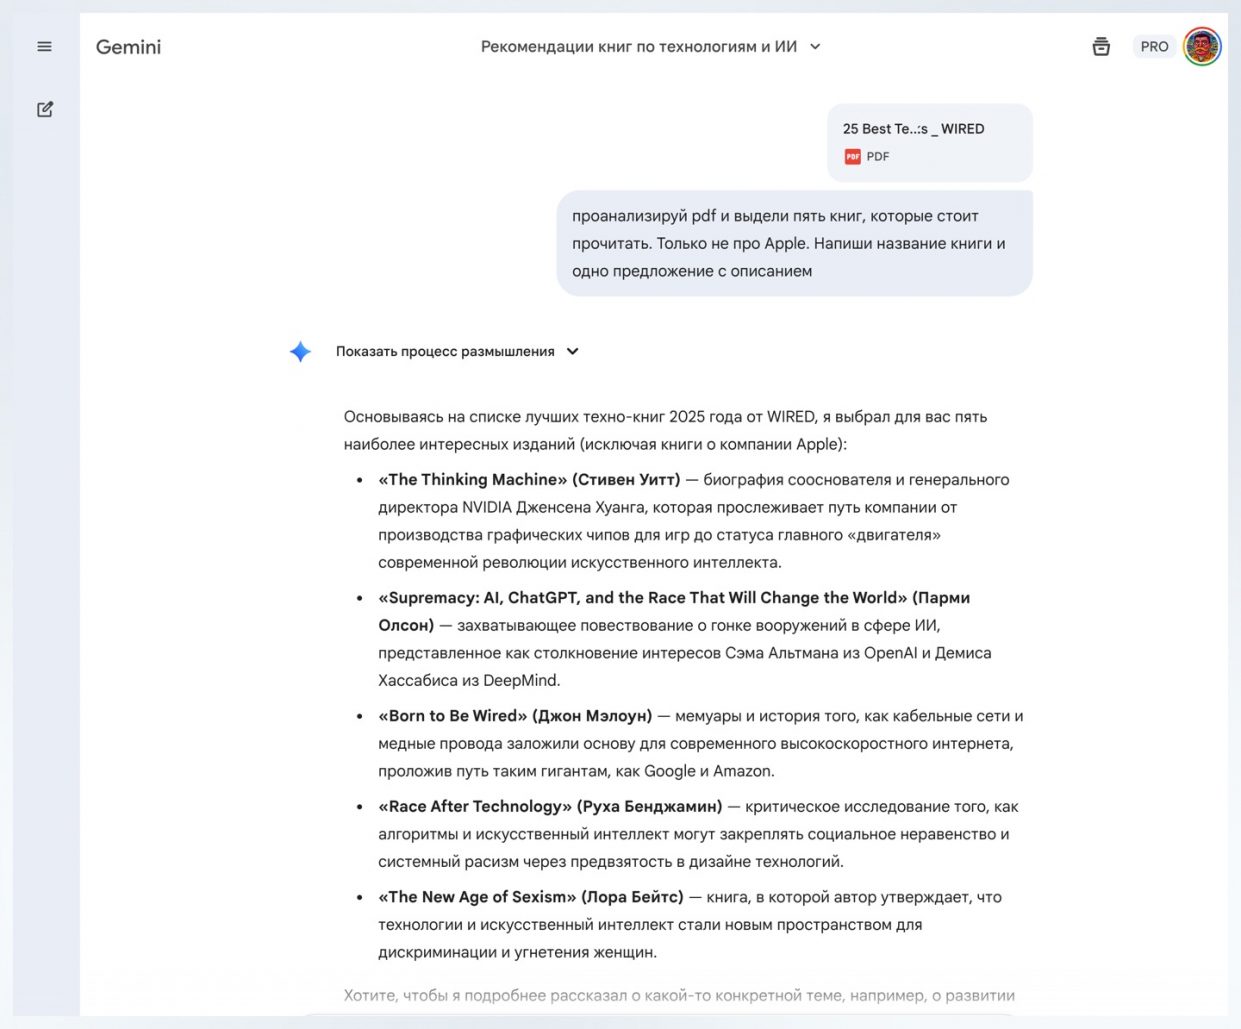Click the red PDF file icon

[852, 157]
